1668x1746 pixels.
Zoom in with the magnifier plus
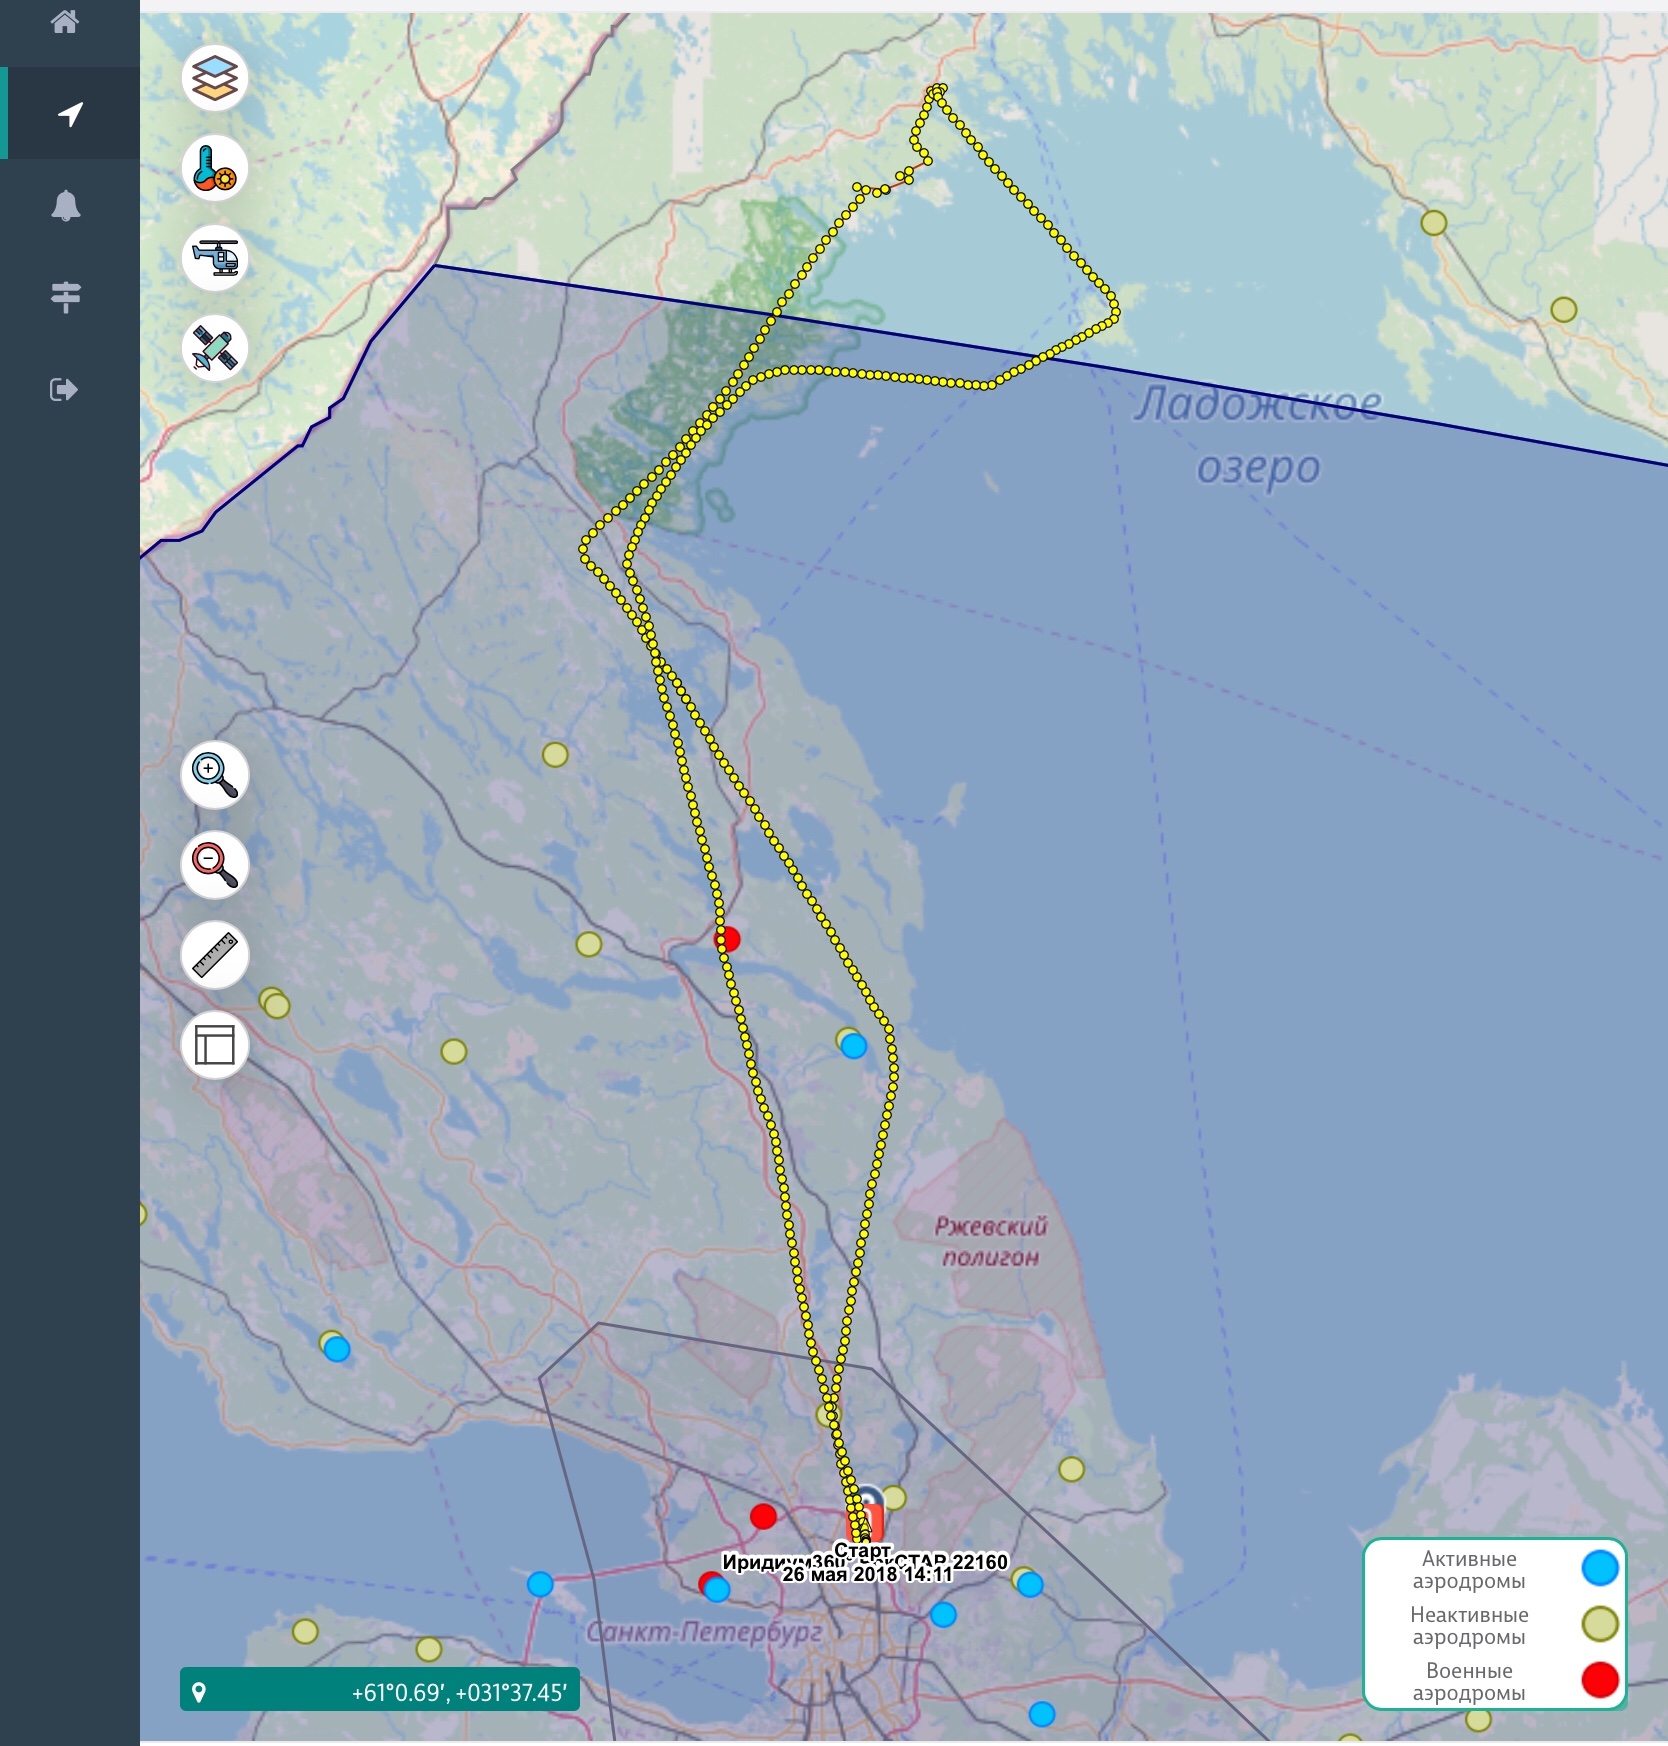tap(215, 775)
